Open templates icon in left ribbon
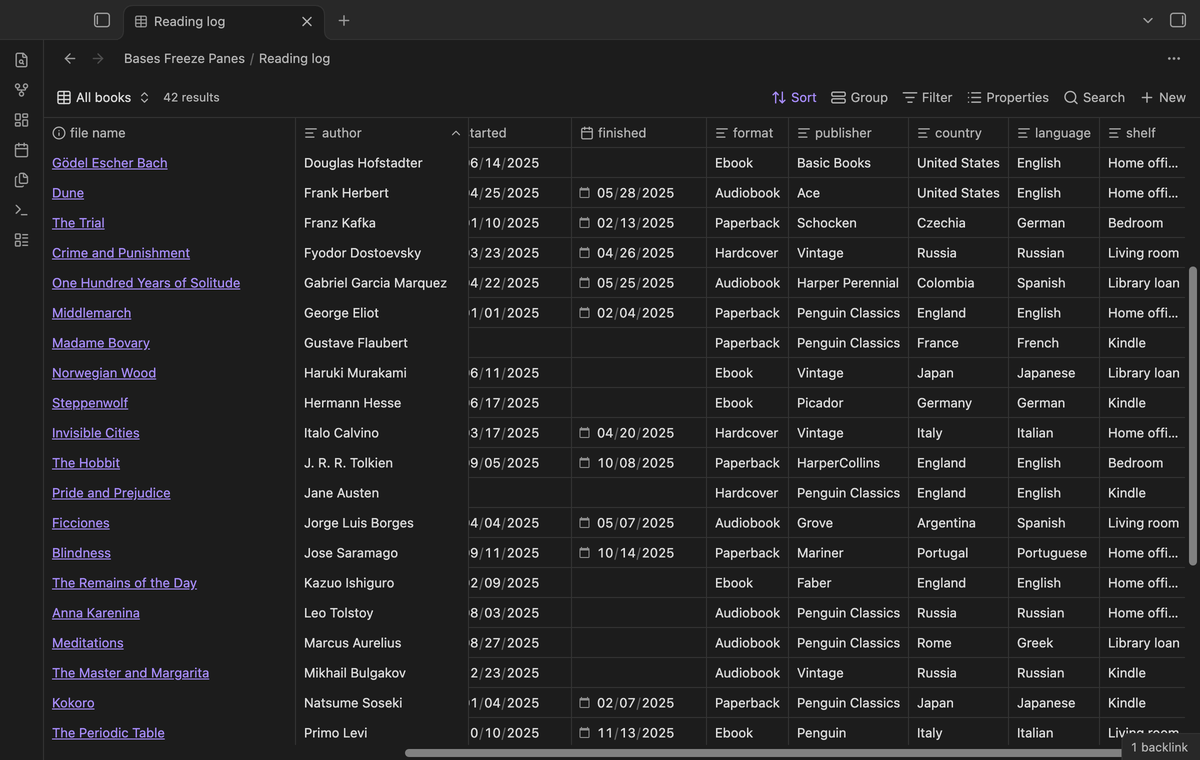Viewport: 1200px width, 760px height. 22,180
